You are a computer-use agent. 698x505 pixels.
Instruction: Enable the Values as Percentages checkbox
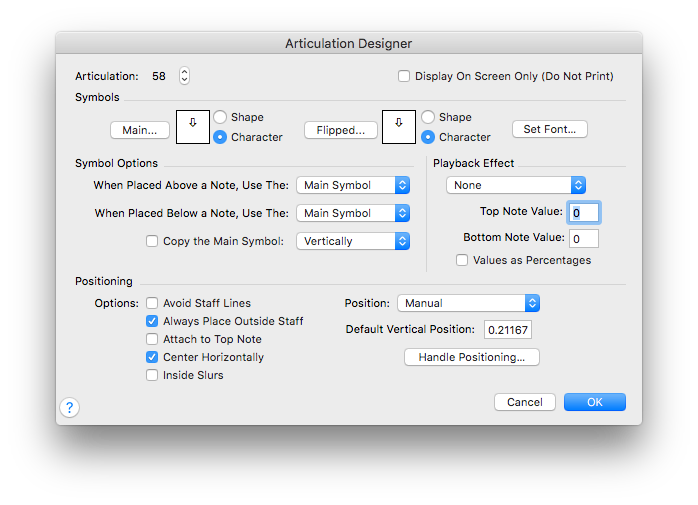(x=462, y=260)
